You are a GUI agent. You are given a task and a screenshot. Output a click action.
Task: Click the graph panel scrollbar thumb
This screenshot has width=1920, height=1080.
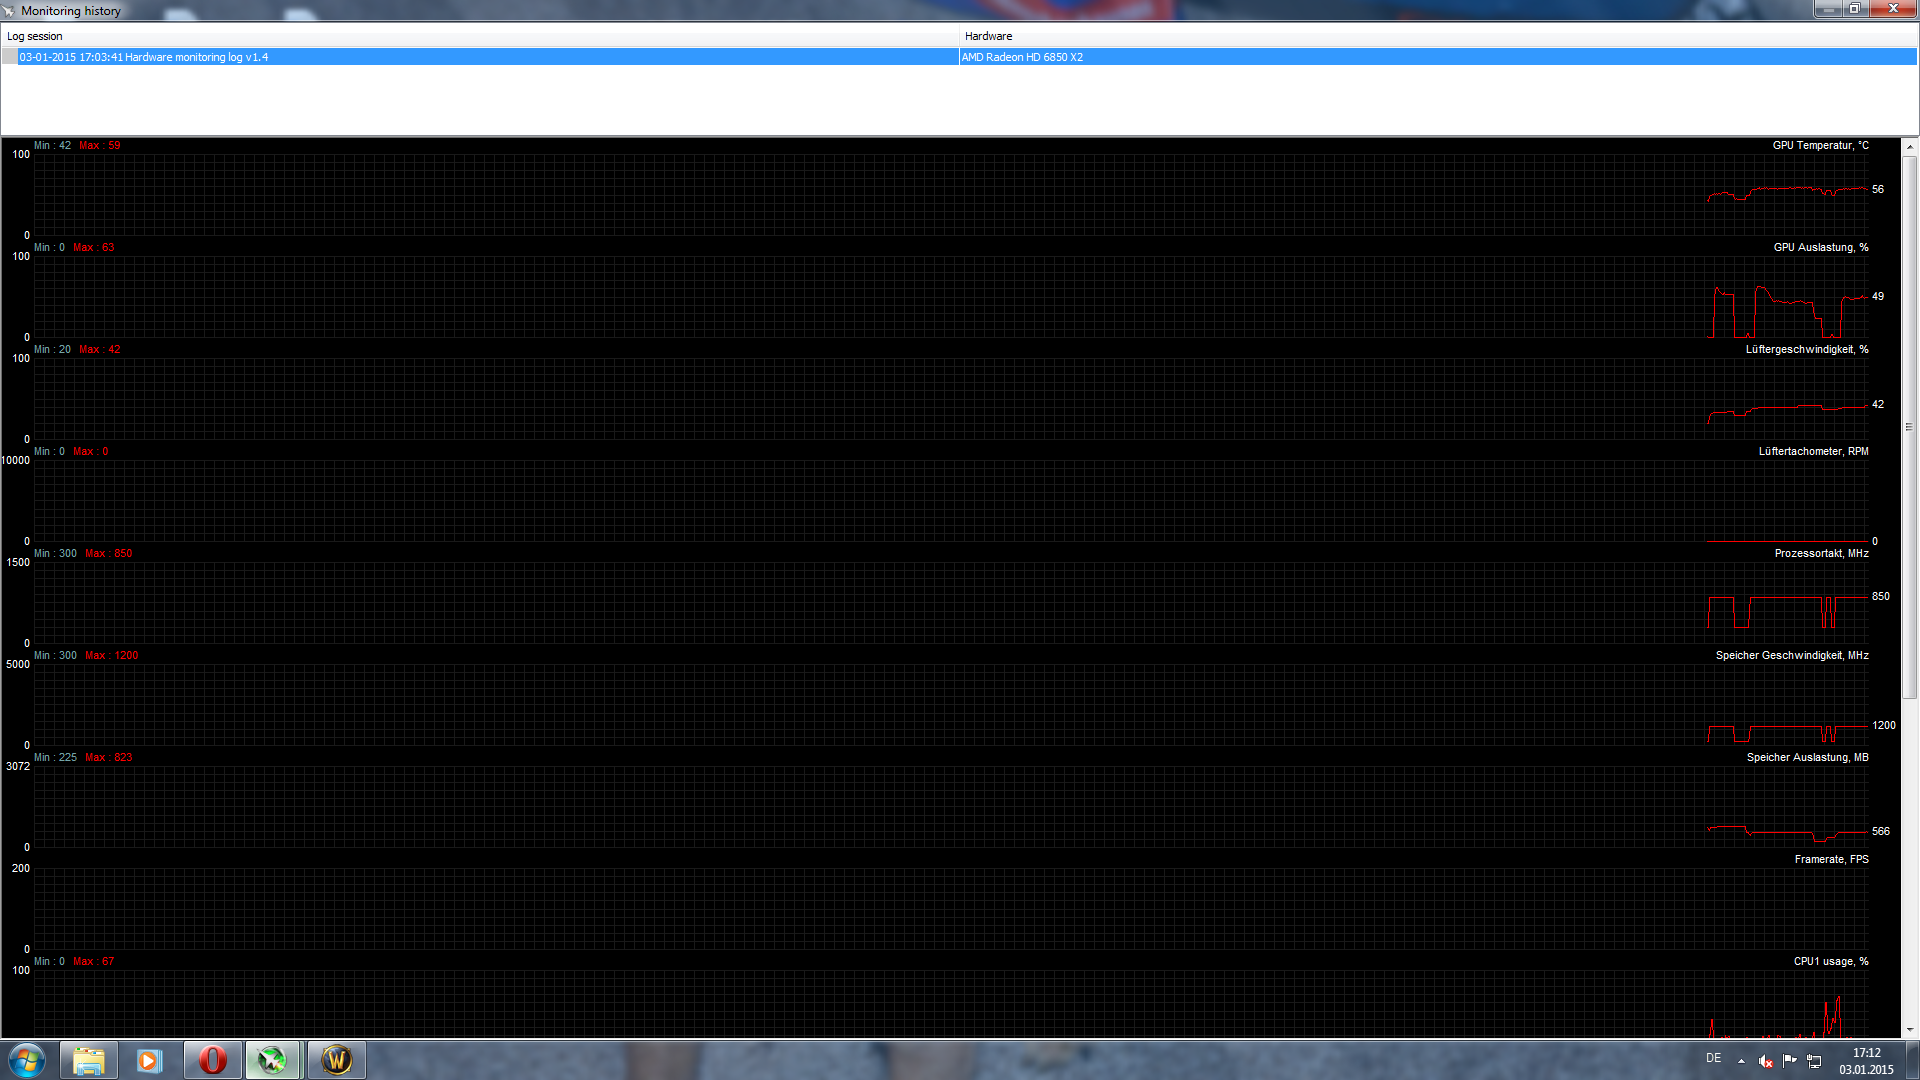(x=1909, y=427)
